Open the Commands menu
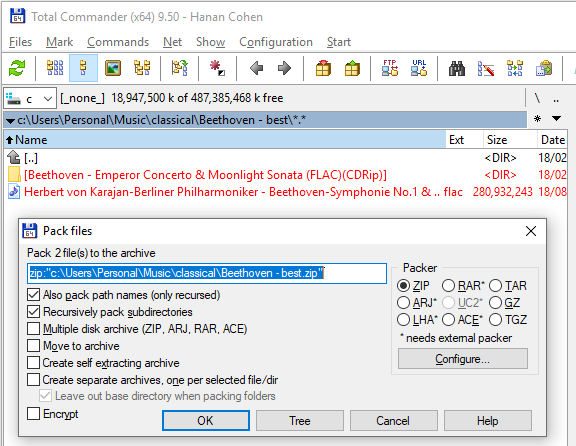 pyautogui.click(x=118, y=42)
